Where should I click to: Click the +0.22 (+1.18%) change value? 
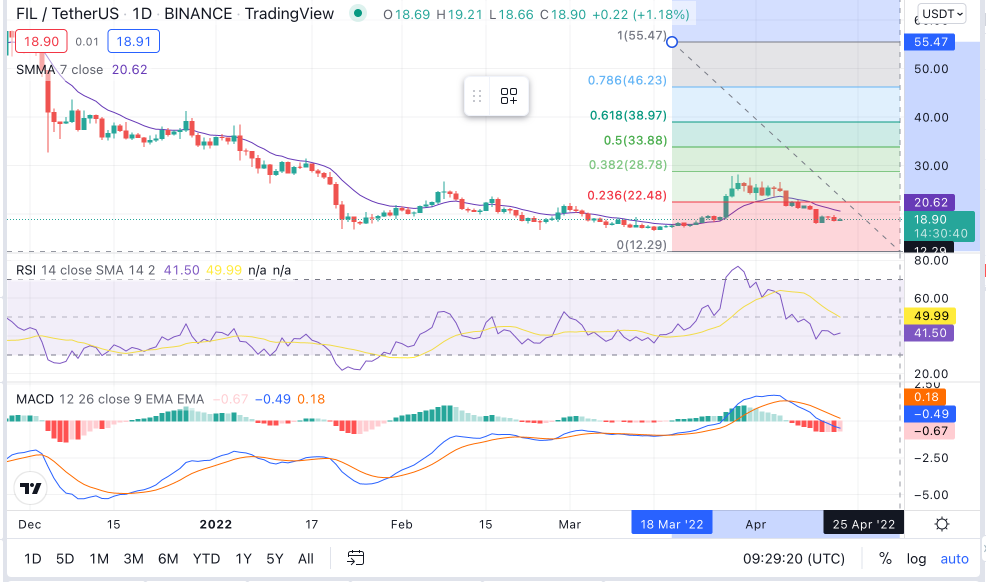(x=641, y=14)
